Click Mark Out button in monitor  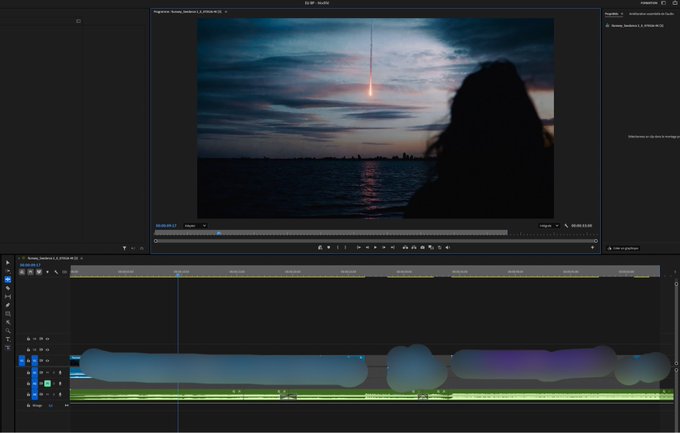point(346,247)
